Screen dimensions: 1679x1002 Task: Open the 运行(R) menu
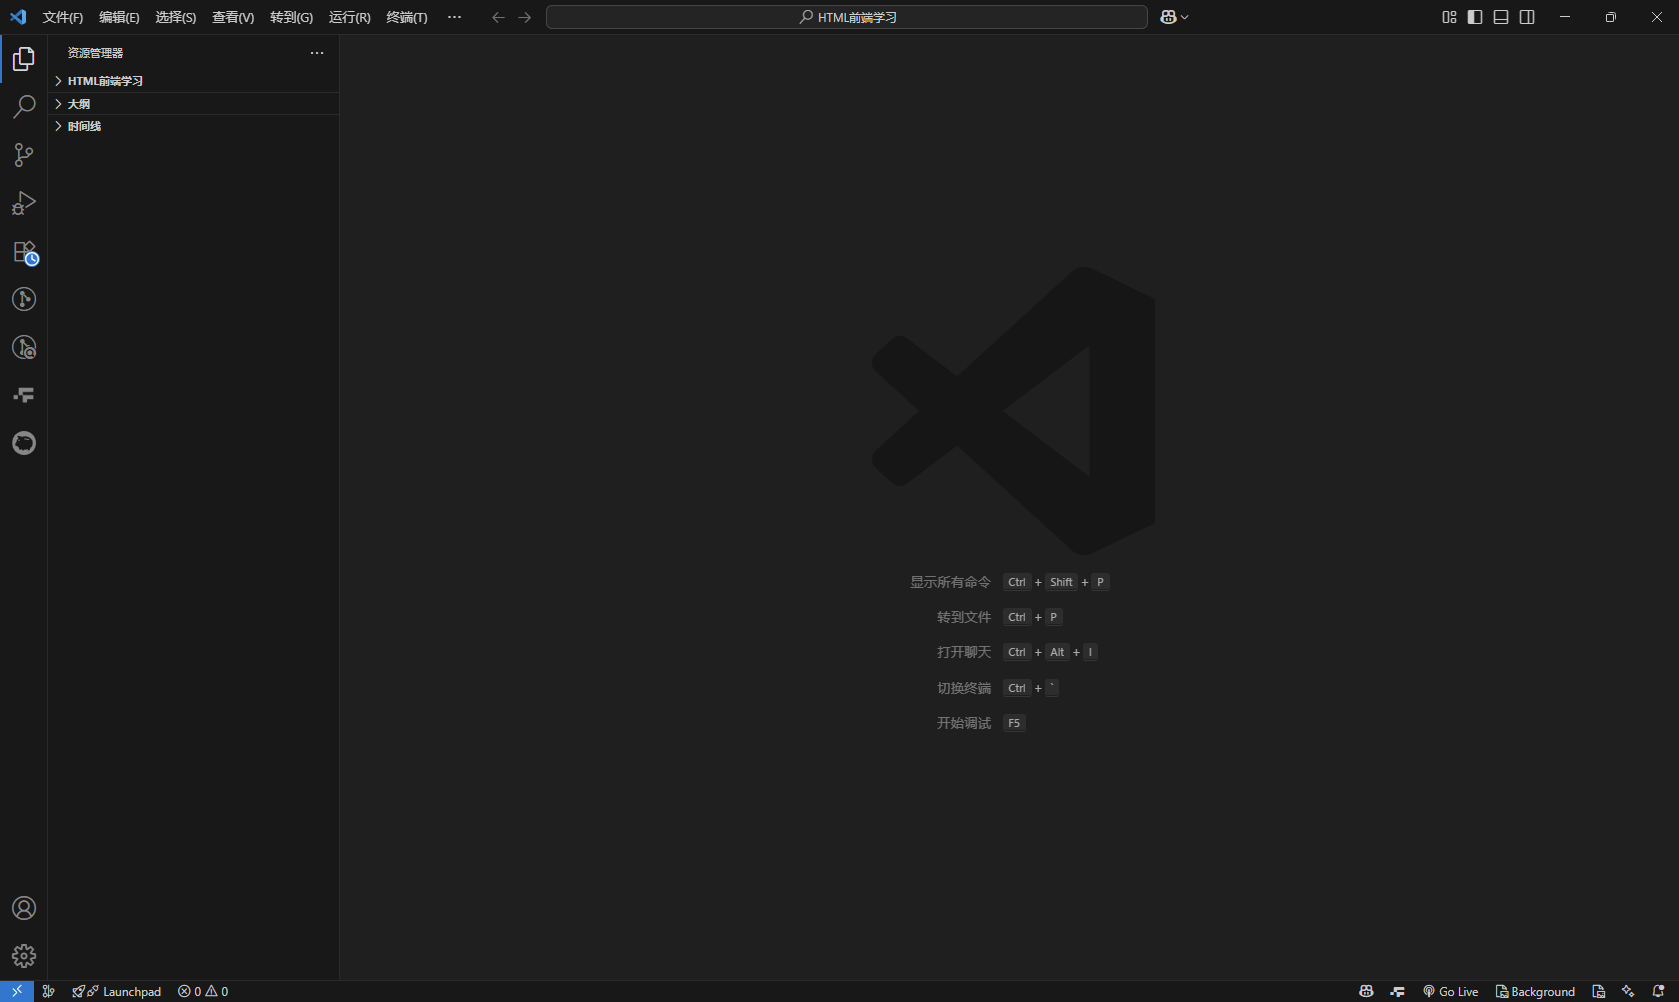click(x=349, y=17)
